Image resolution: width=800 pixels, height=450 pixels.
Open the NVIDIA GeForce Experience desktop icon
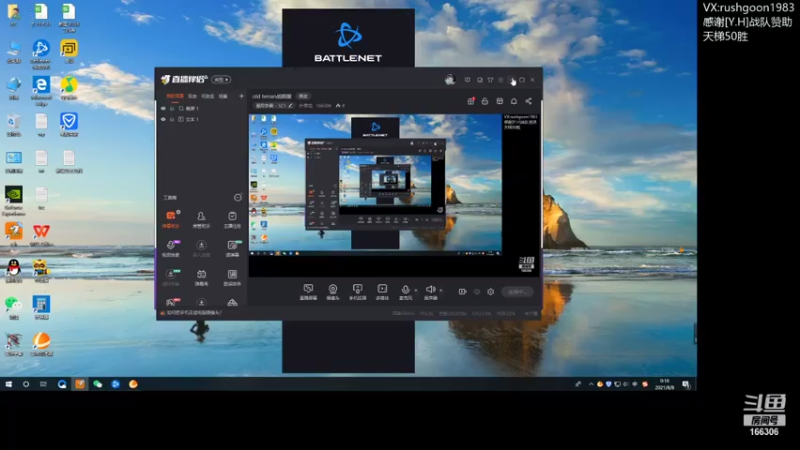pyautogui.click(x=14, y=201)
